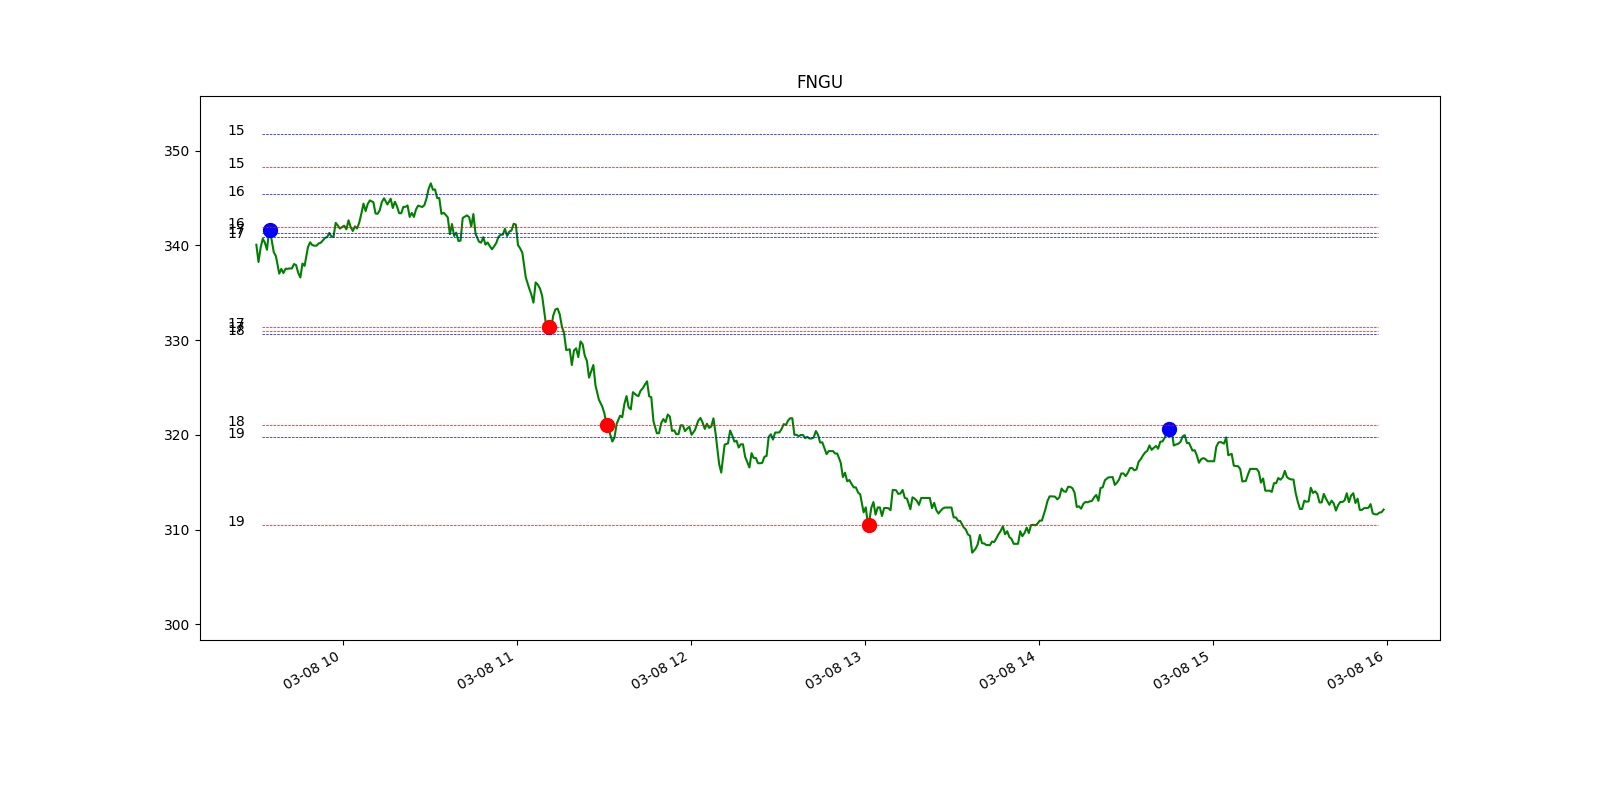Click the blue marker near 14:45
The height and width of the screenshot is (800, 1600).
tap(1169, 429)
